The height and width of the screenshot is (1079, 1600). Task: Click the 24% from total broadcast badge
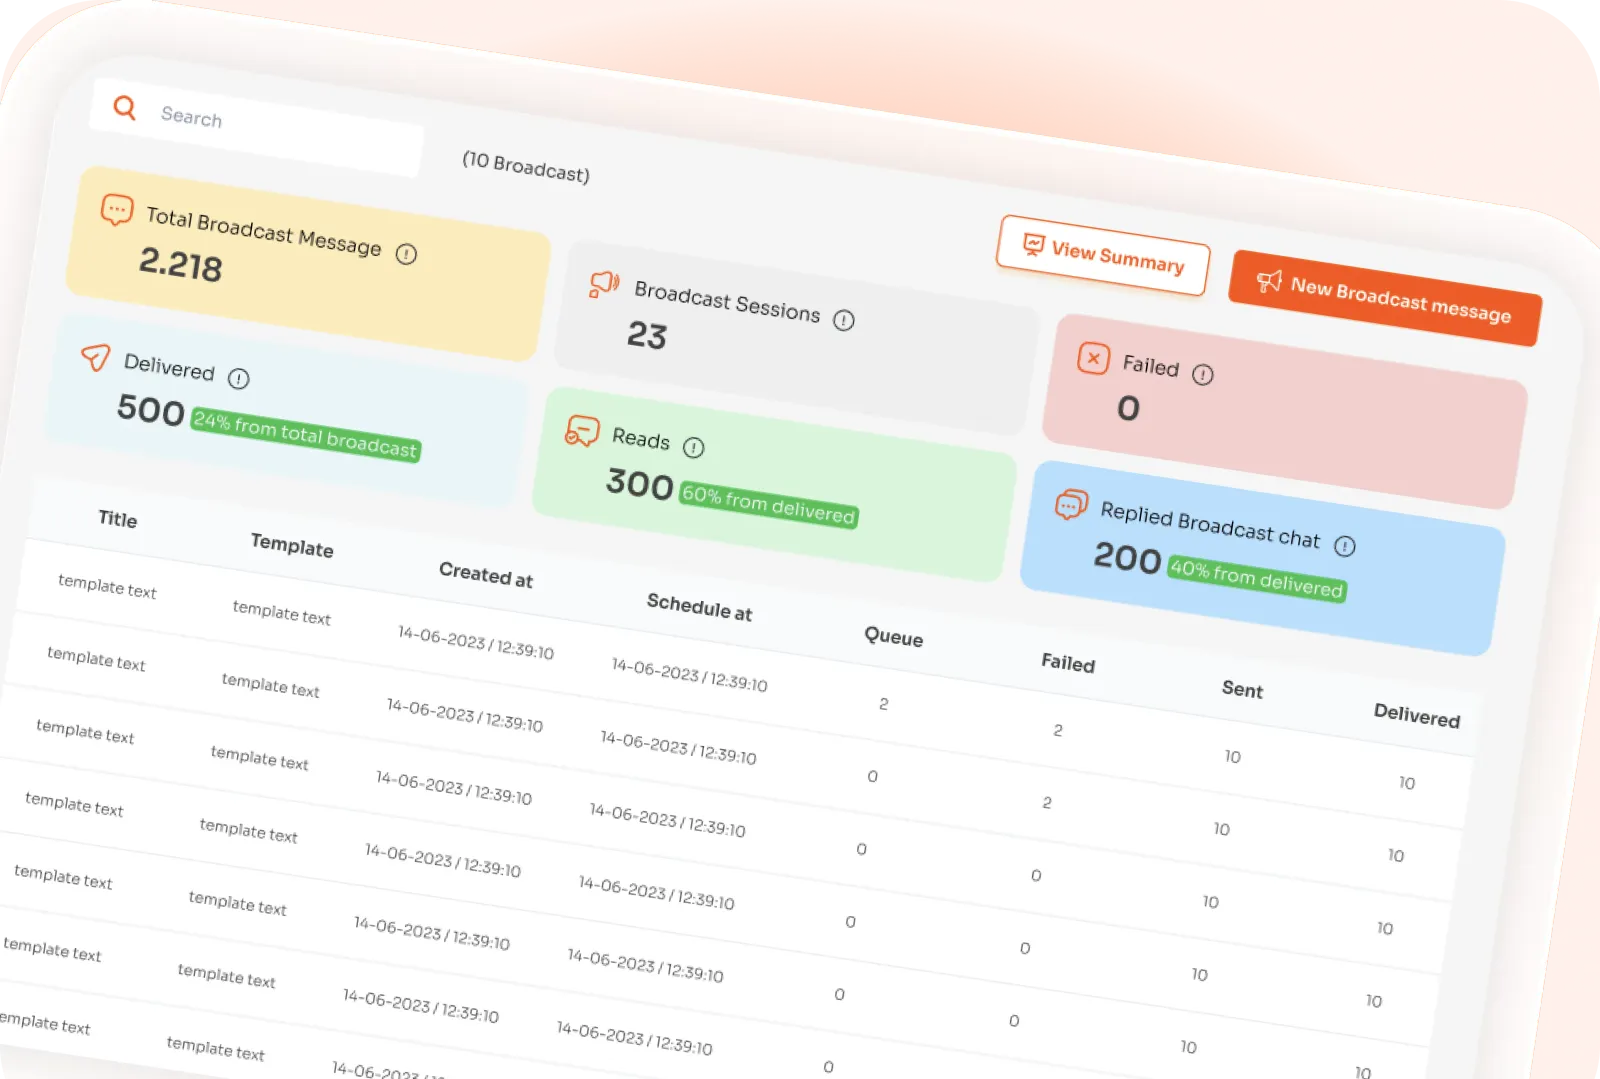(x=305, y=435)
